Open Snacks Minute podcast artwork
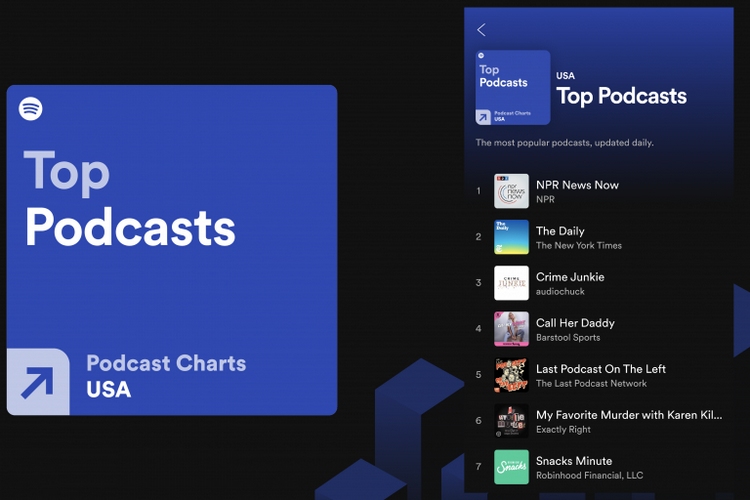The image size is (750, 500). click(x=511, y=467)
